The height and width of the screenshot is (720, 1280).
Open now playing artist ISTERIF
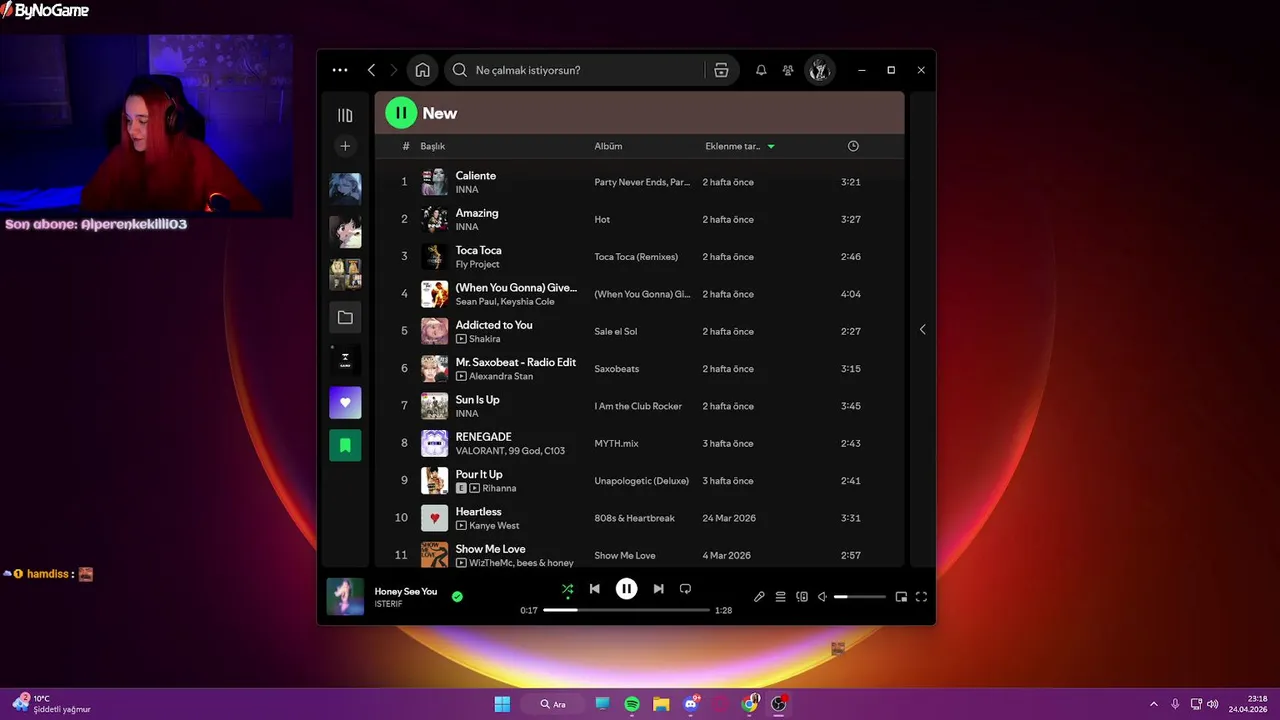coord(388,604)
